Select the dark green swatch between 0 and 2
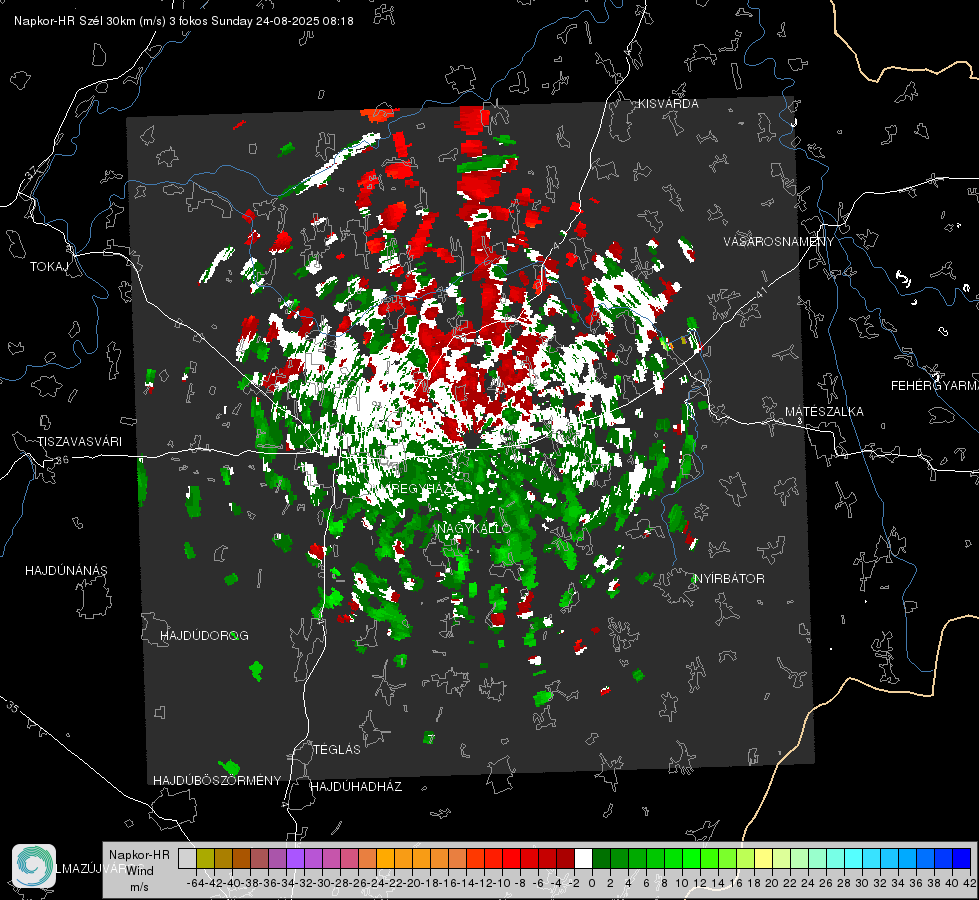This screenshot has width=979, height=900. point(601,858)
